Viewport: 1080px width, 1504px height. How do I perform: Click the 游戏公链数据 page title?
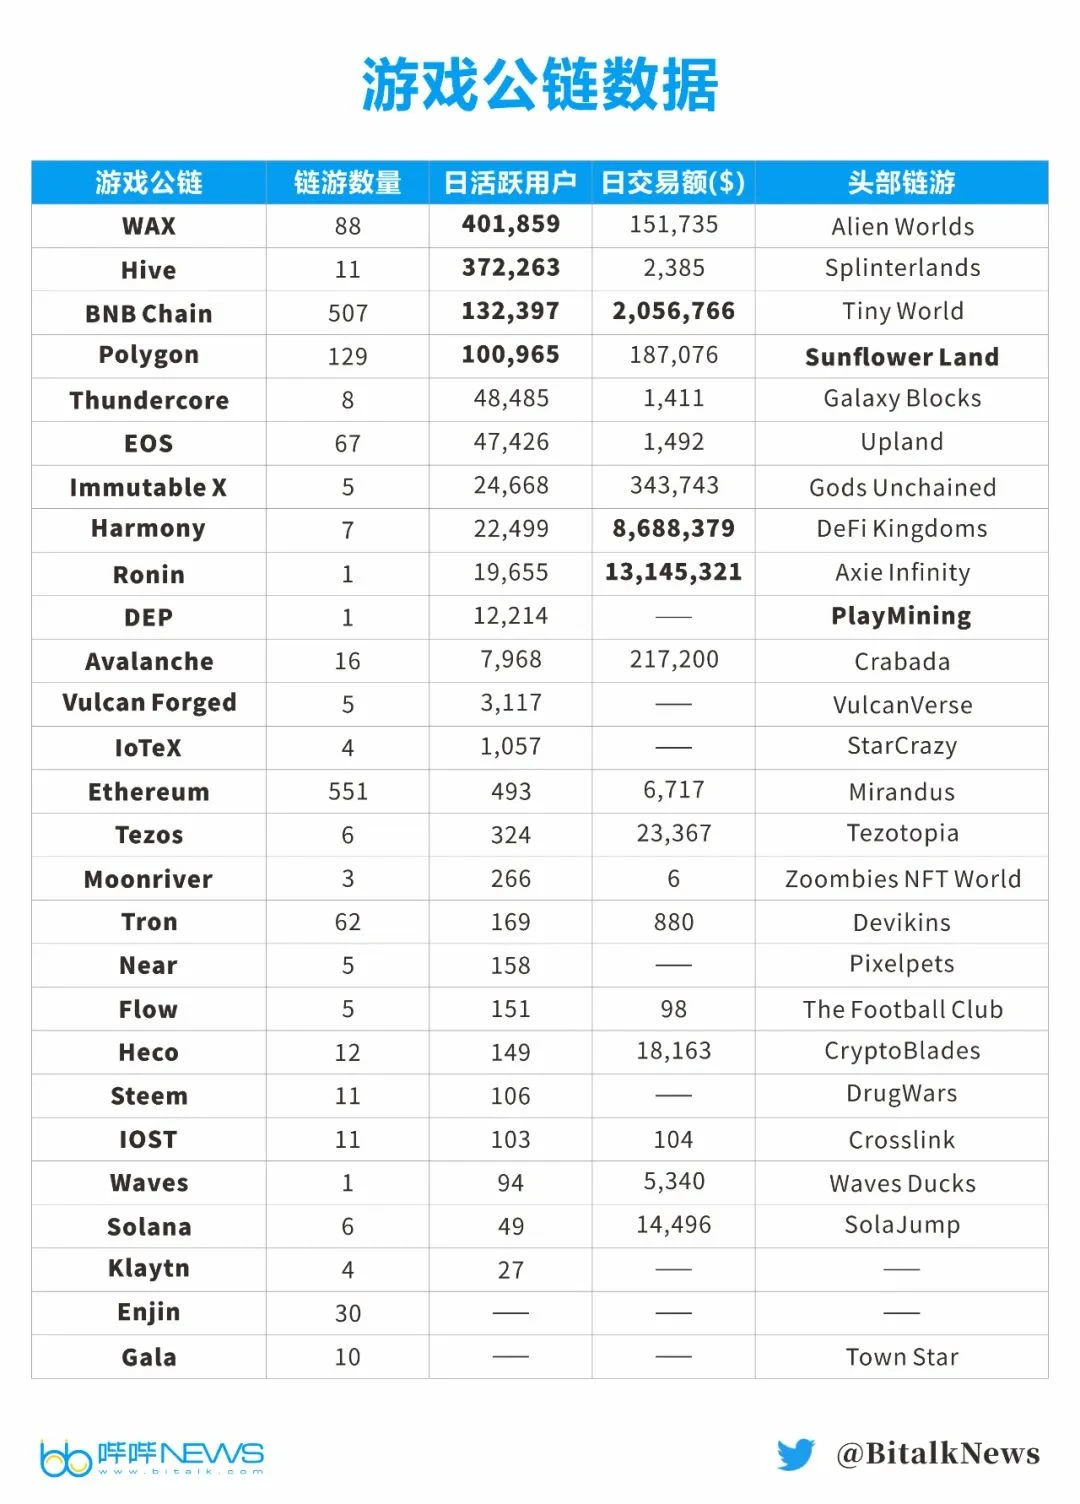(x=540, y=84)
